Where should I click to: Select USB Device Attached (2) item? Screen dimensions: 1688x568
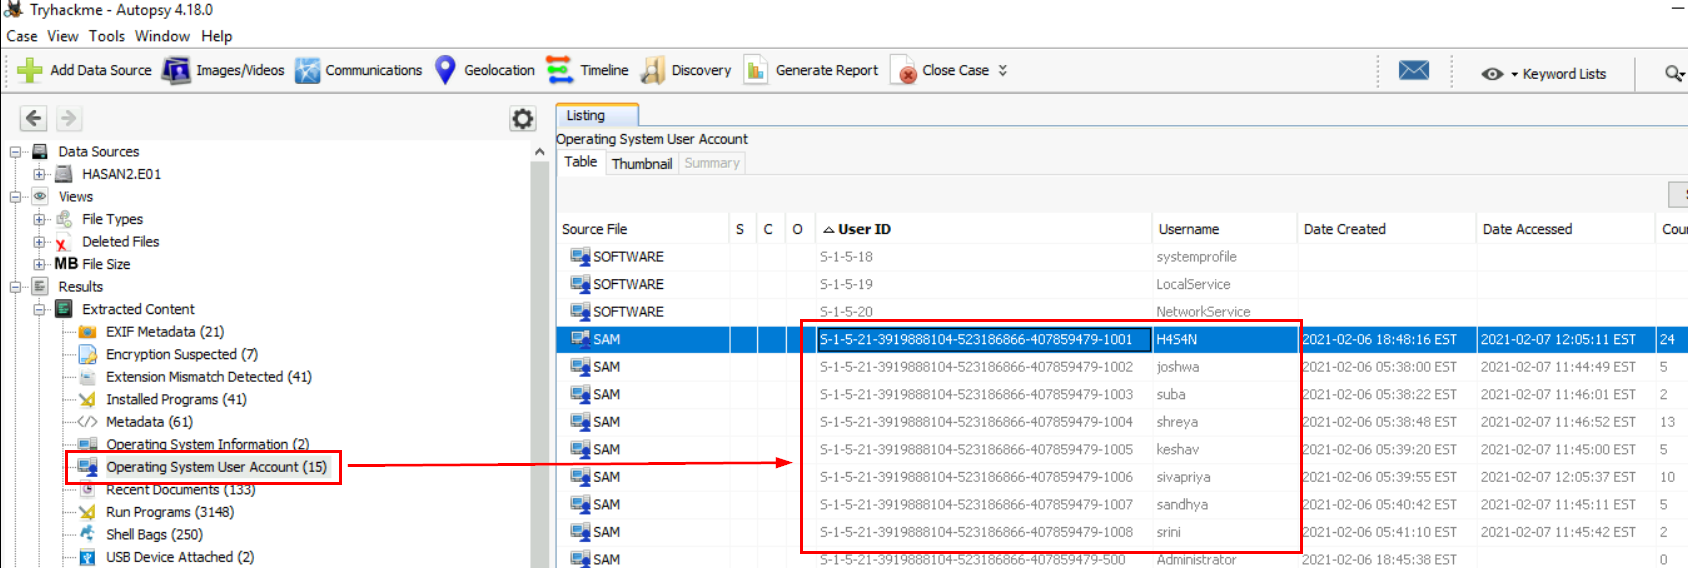tap(179, 557)
